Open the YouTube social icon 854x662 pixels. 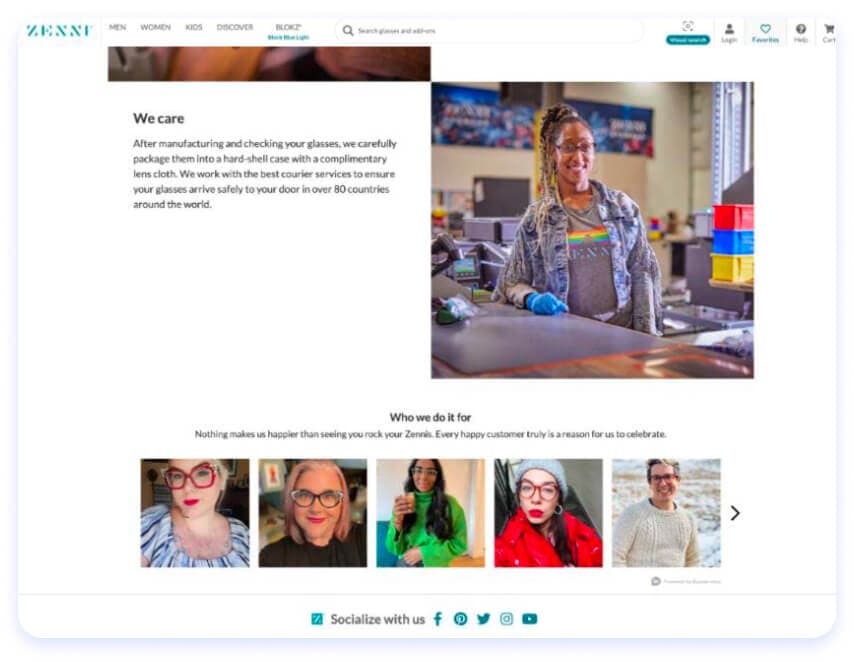[530, 619]
